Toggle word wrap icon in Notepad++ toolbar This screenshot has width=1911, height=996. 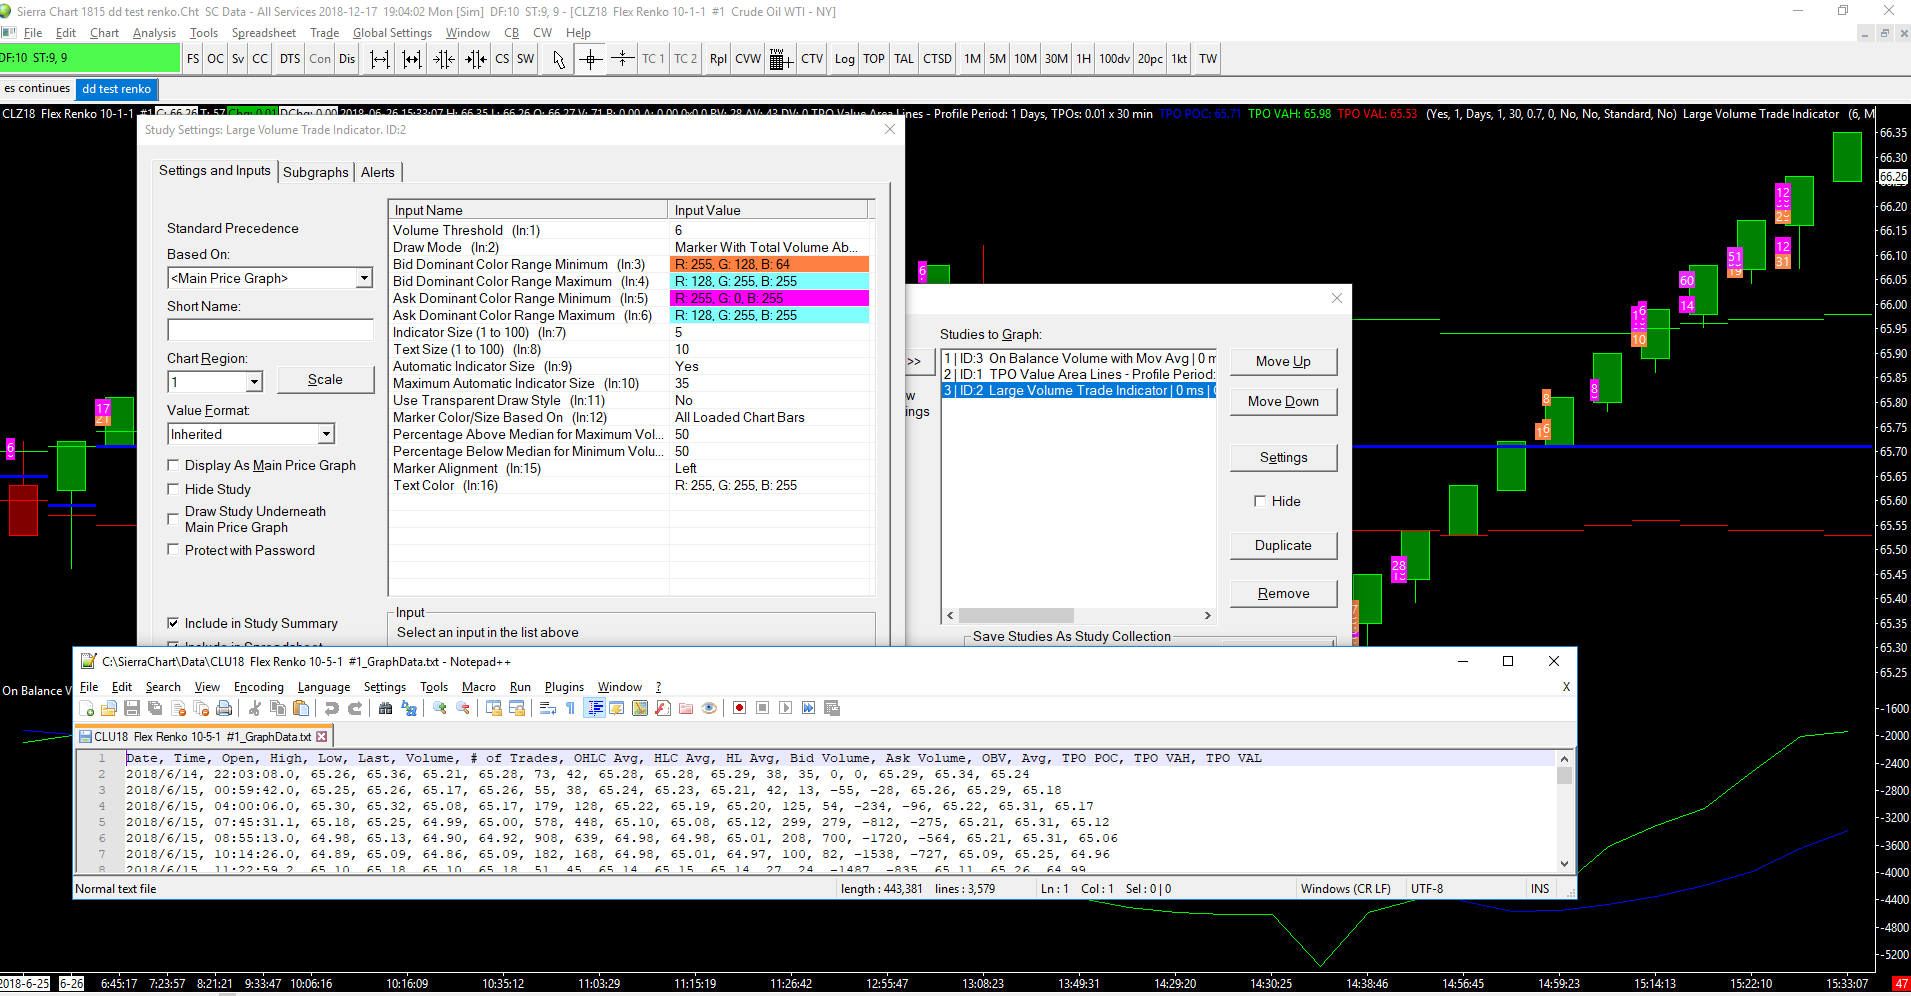coord(547,708)
